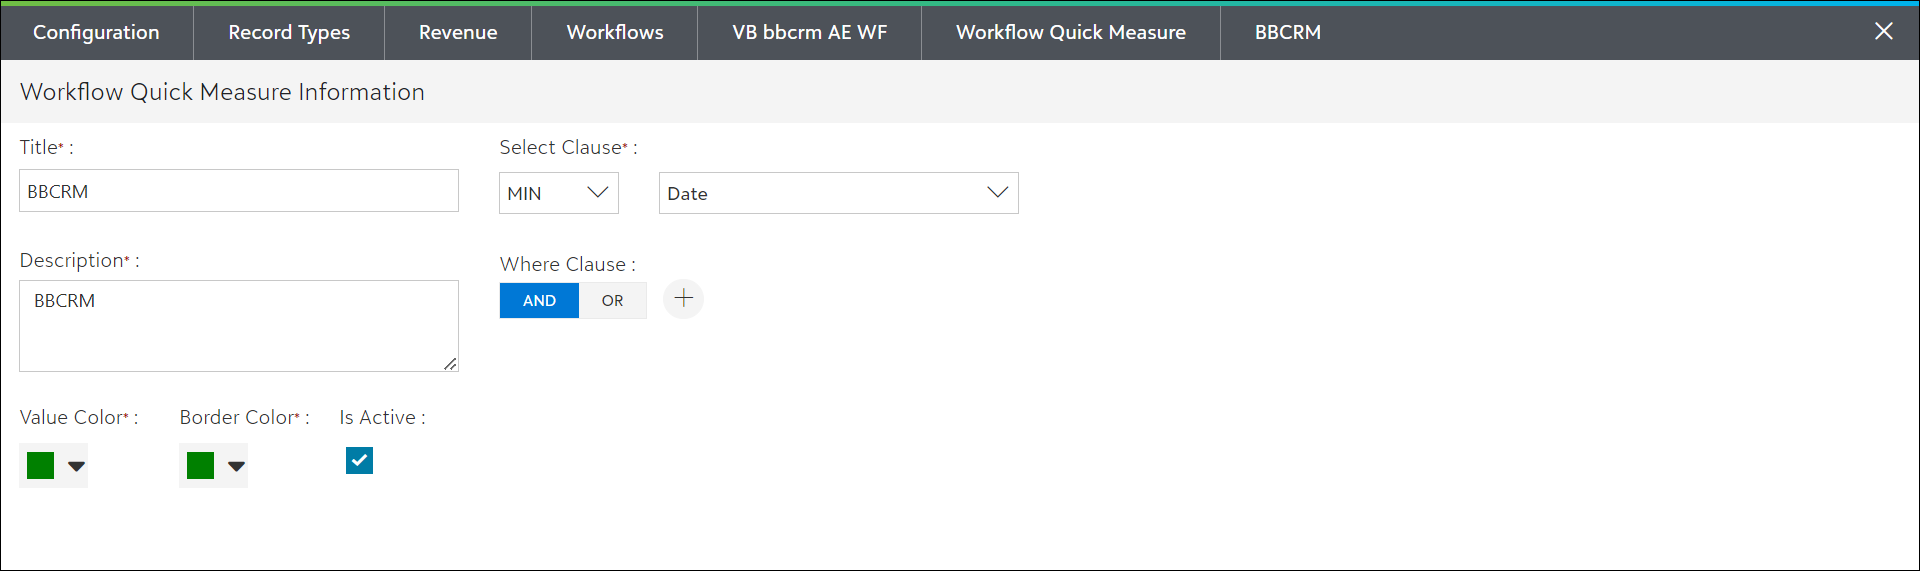The width and height of the screenshot is (1920, 571).
Task: Expand the Date field dropdown
Action: coord(838,193)
